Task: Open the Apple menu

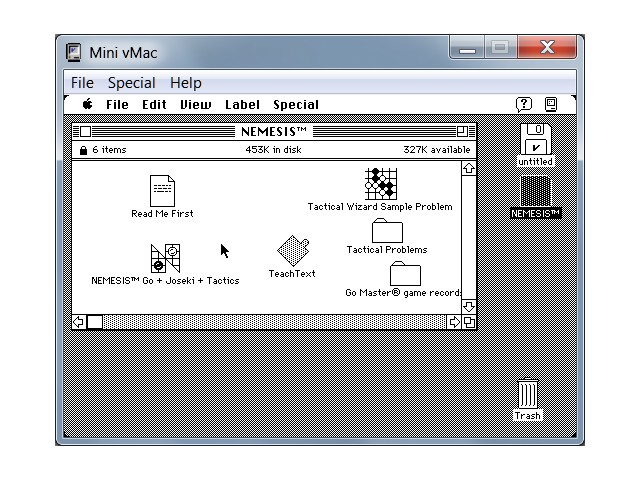Action: pyautogui.click(x=87, y=104)
